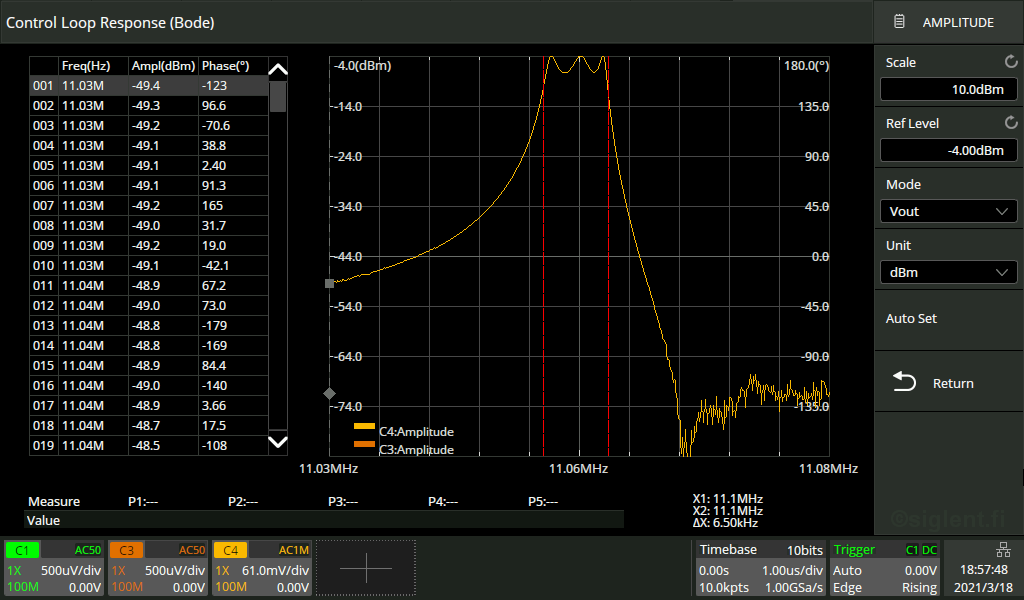Click the data table scrollbar thumb
This screenshot has width=1024, height=600.
click(x=278, y=97)
